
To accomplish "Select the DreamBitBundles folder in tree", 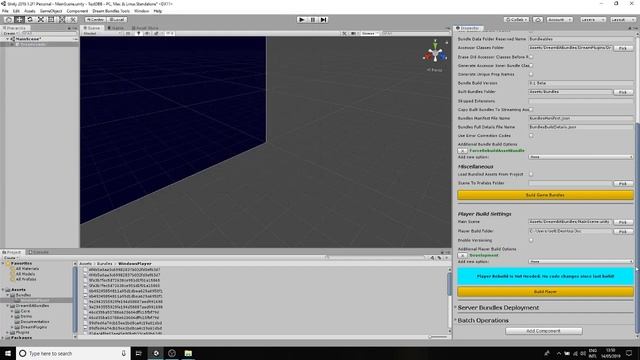I will 32,306.
